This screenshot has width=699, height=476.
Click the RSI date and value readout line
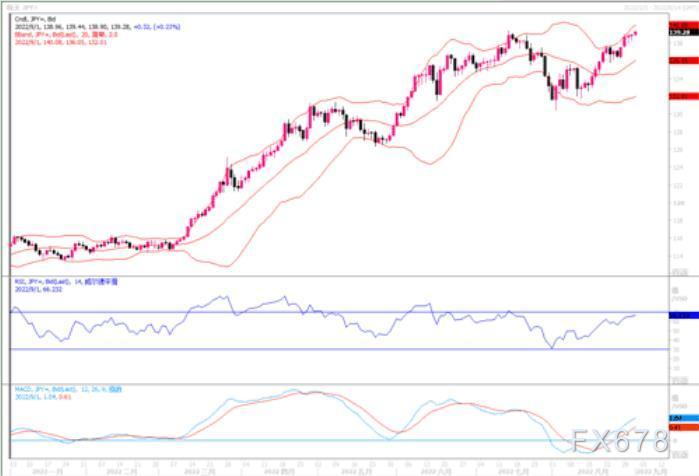click(x=38, y=289)
